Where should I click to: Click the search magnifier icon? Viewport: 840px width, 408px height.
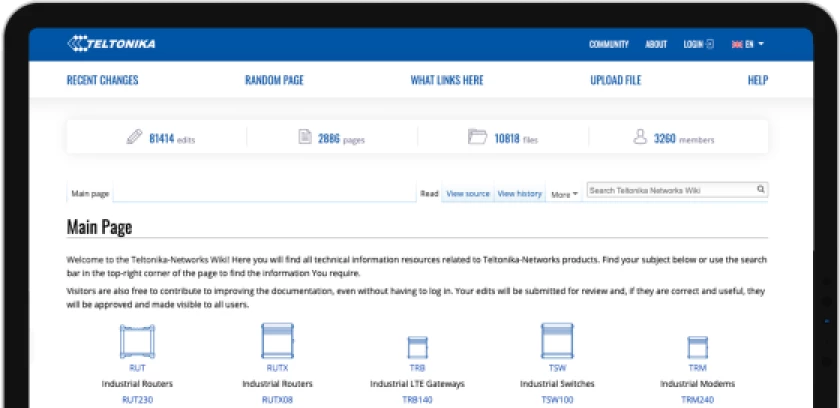click(x=761, y=190)
